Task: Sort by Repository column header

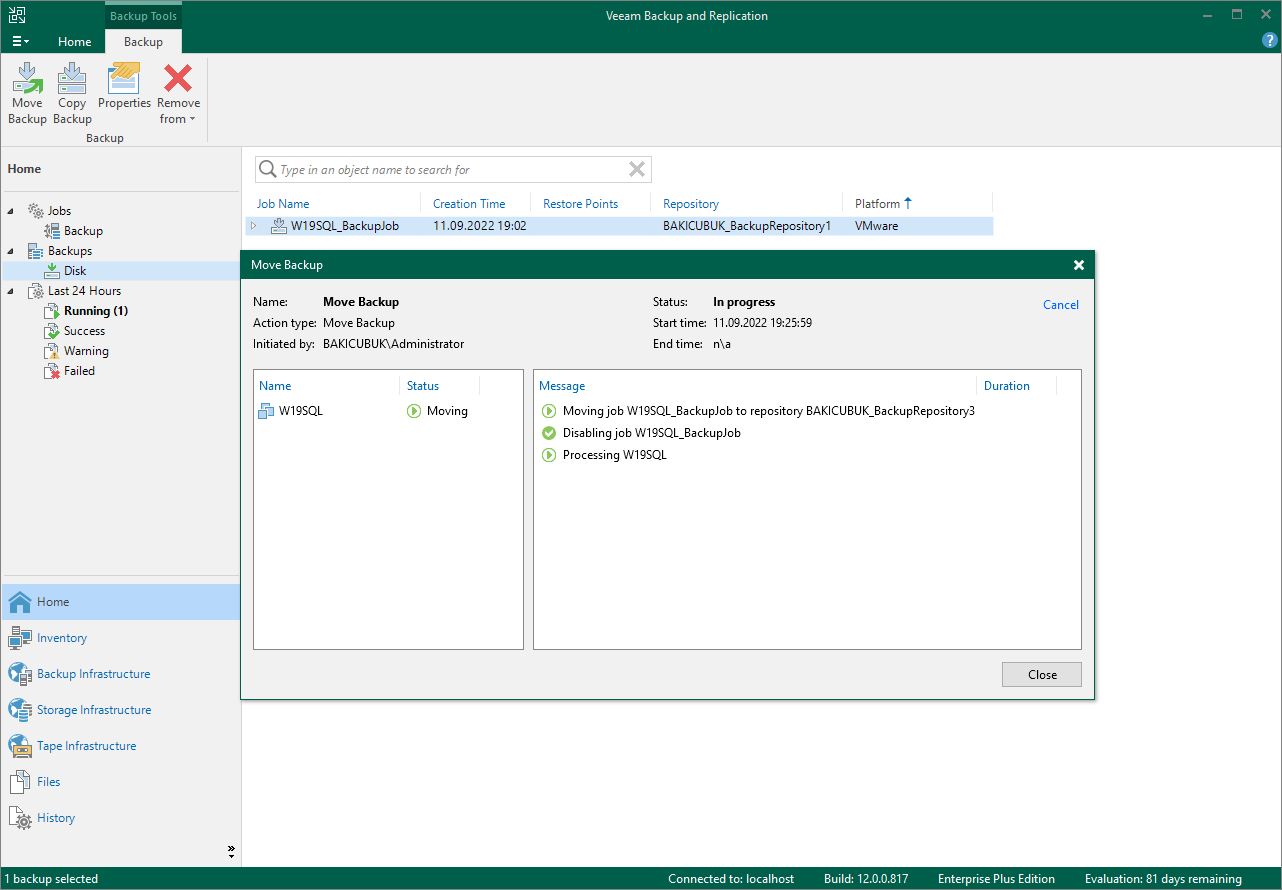Action: [x=691, y=204]
